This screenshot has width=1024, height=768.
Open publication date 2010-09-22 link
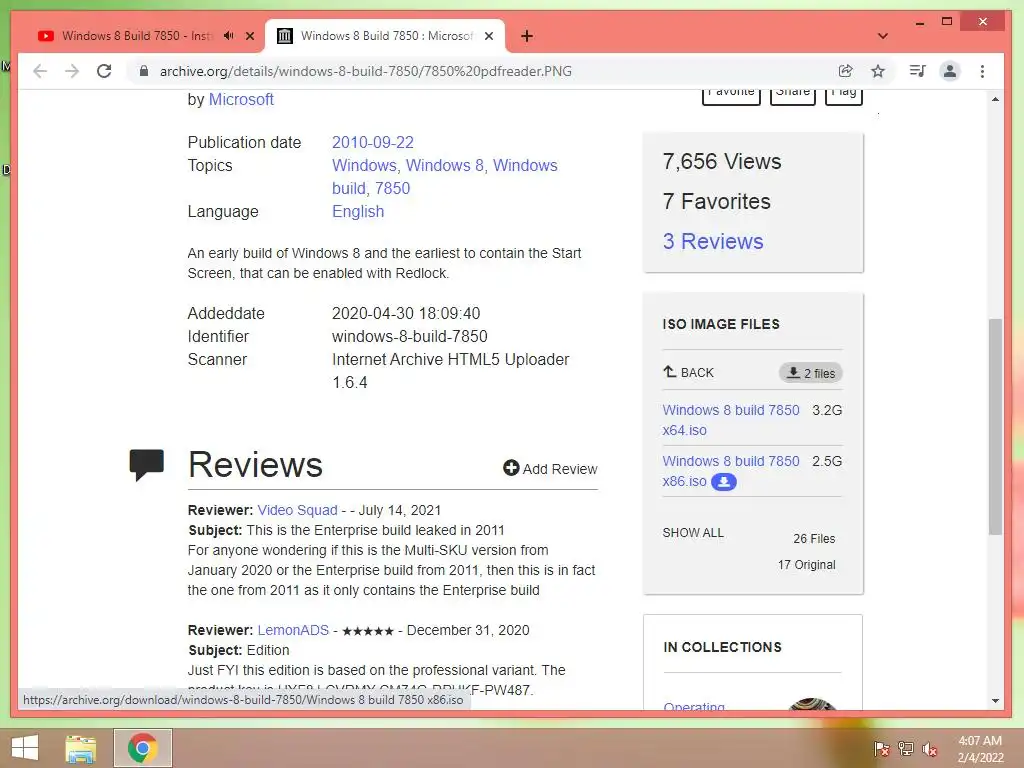(x=373, y=142)
